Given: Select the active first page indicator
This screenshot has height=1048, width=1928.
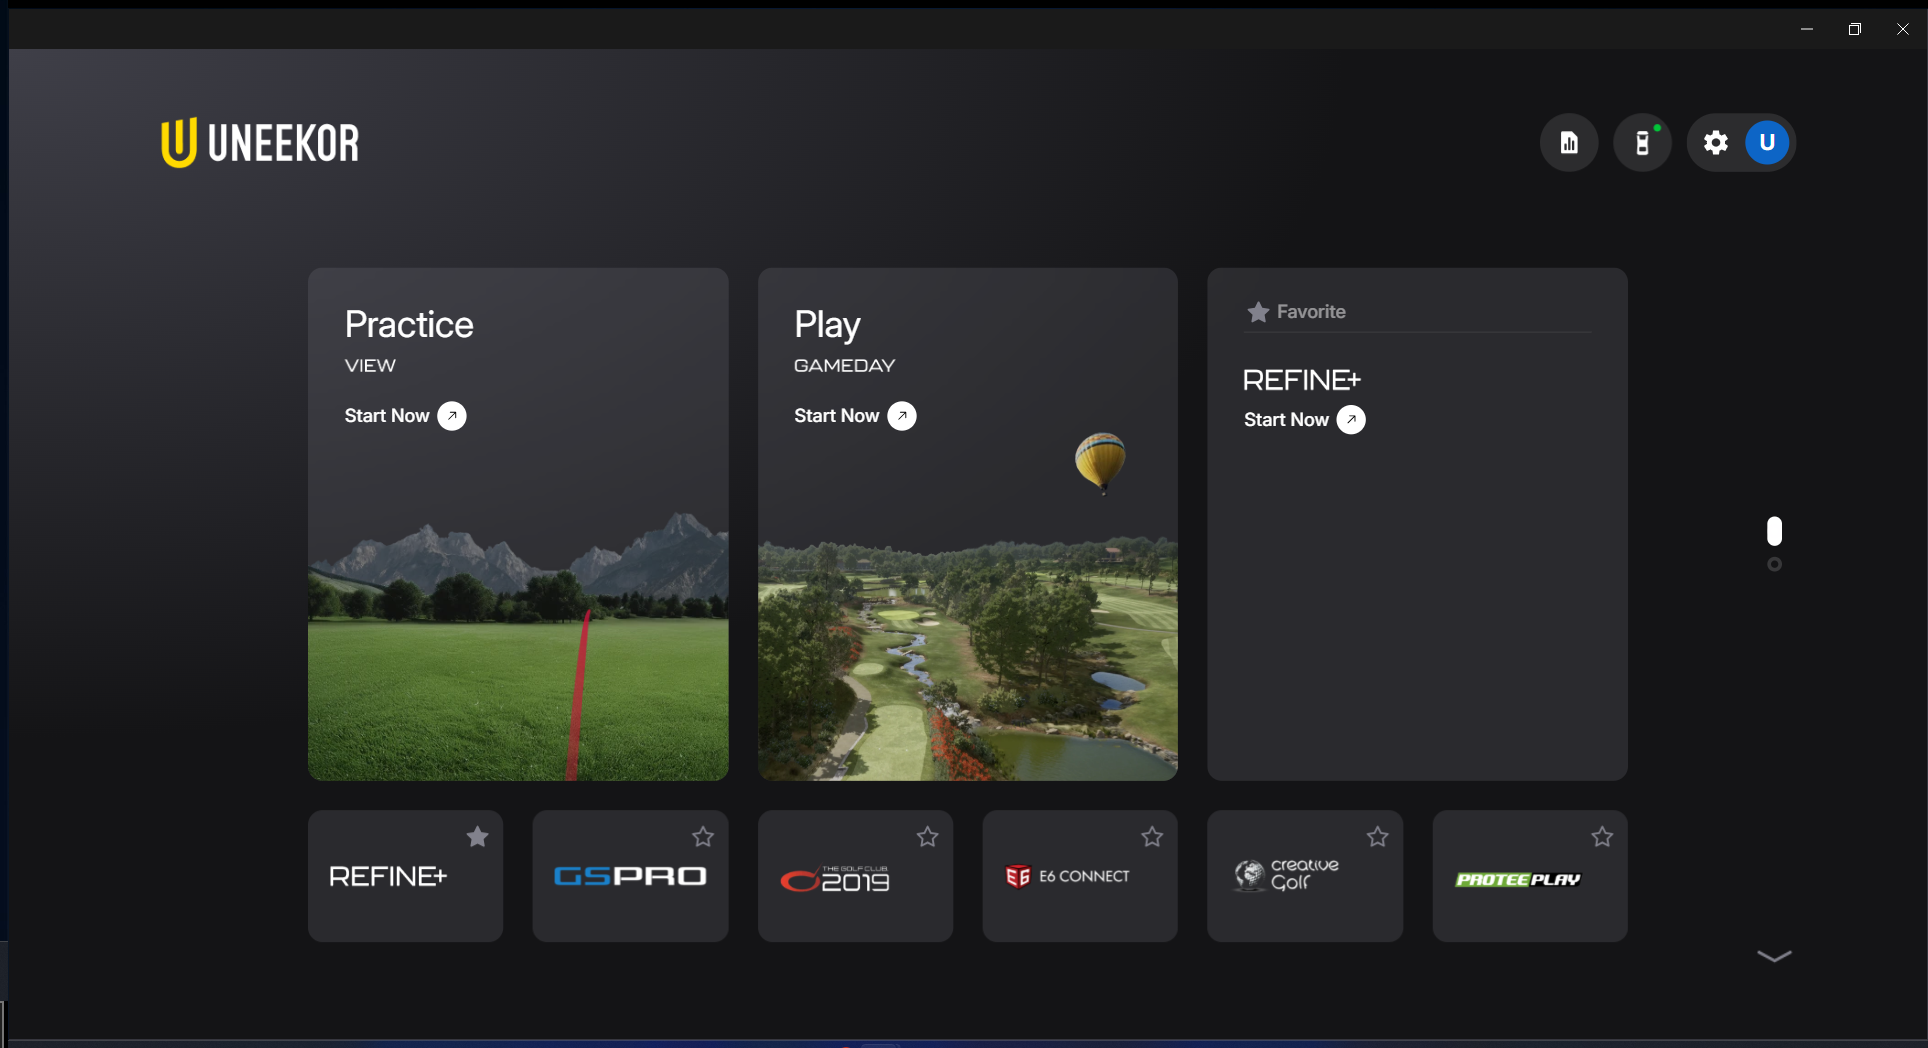Looking at the screenshot, I should pyautogui.click(x=1774, y=531).
